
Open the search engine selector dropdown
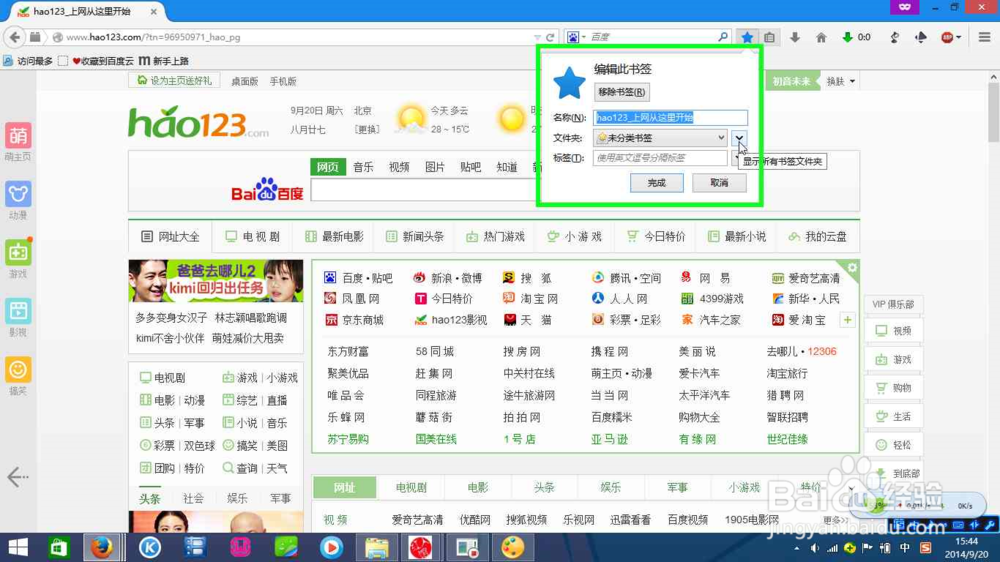576,37
